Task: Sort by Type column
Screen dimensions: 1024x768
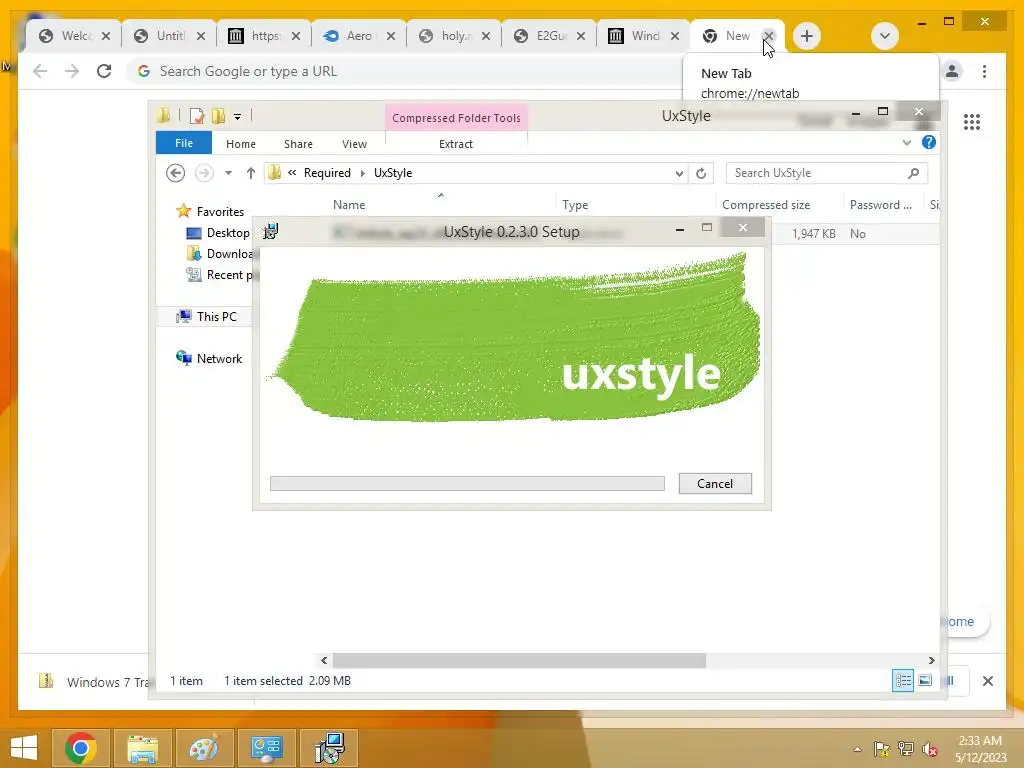Action: (x=575, y=204)
